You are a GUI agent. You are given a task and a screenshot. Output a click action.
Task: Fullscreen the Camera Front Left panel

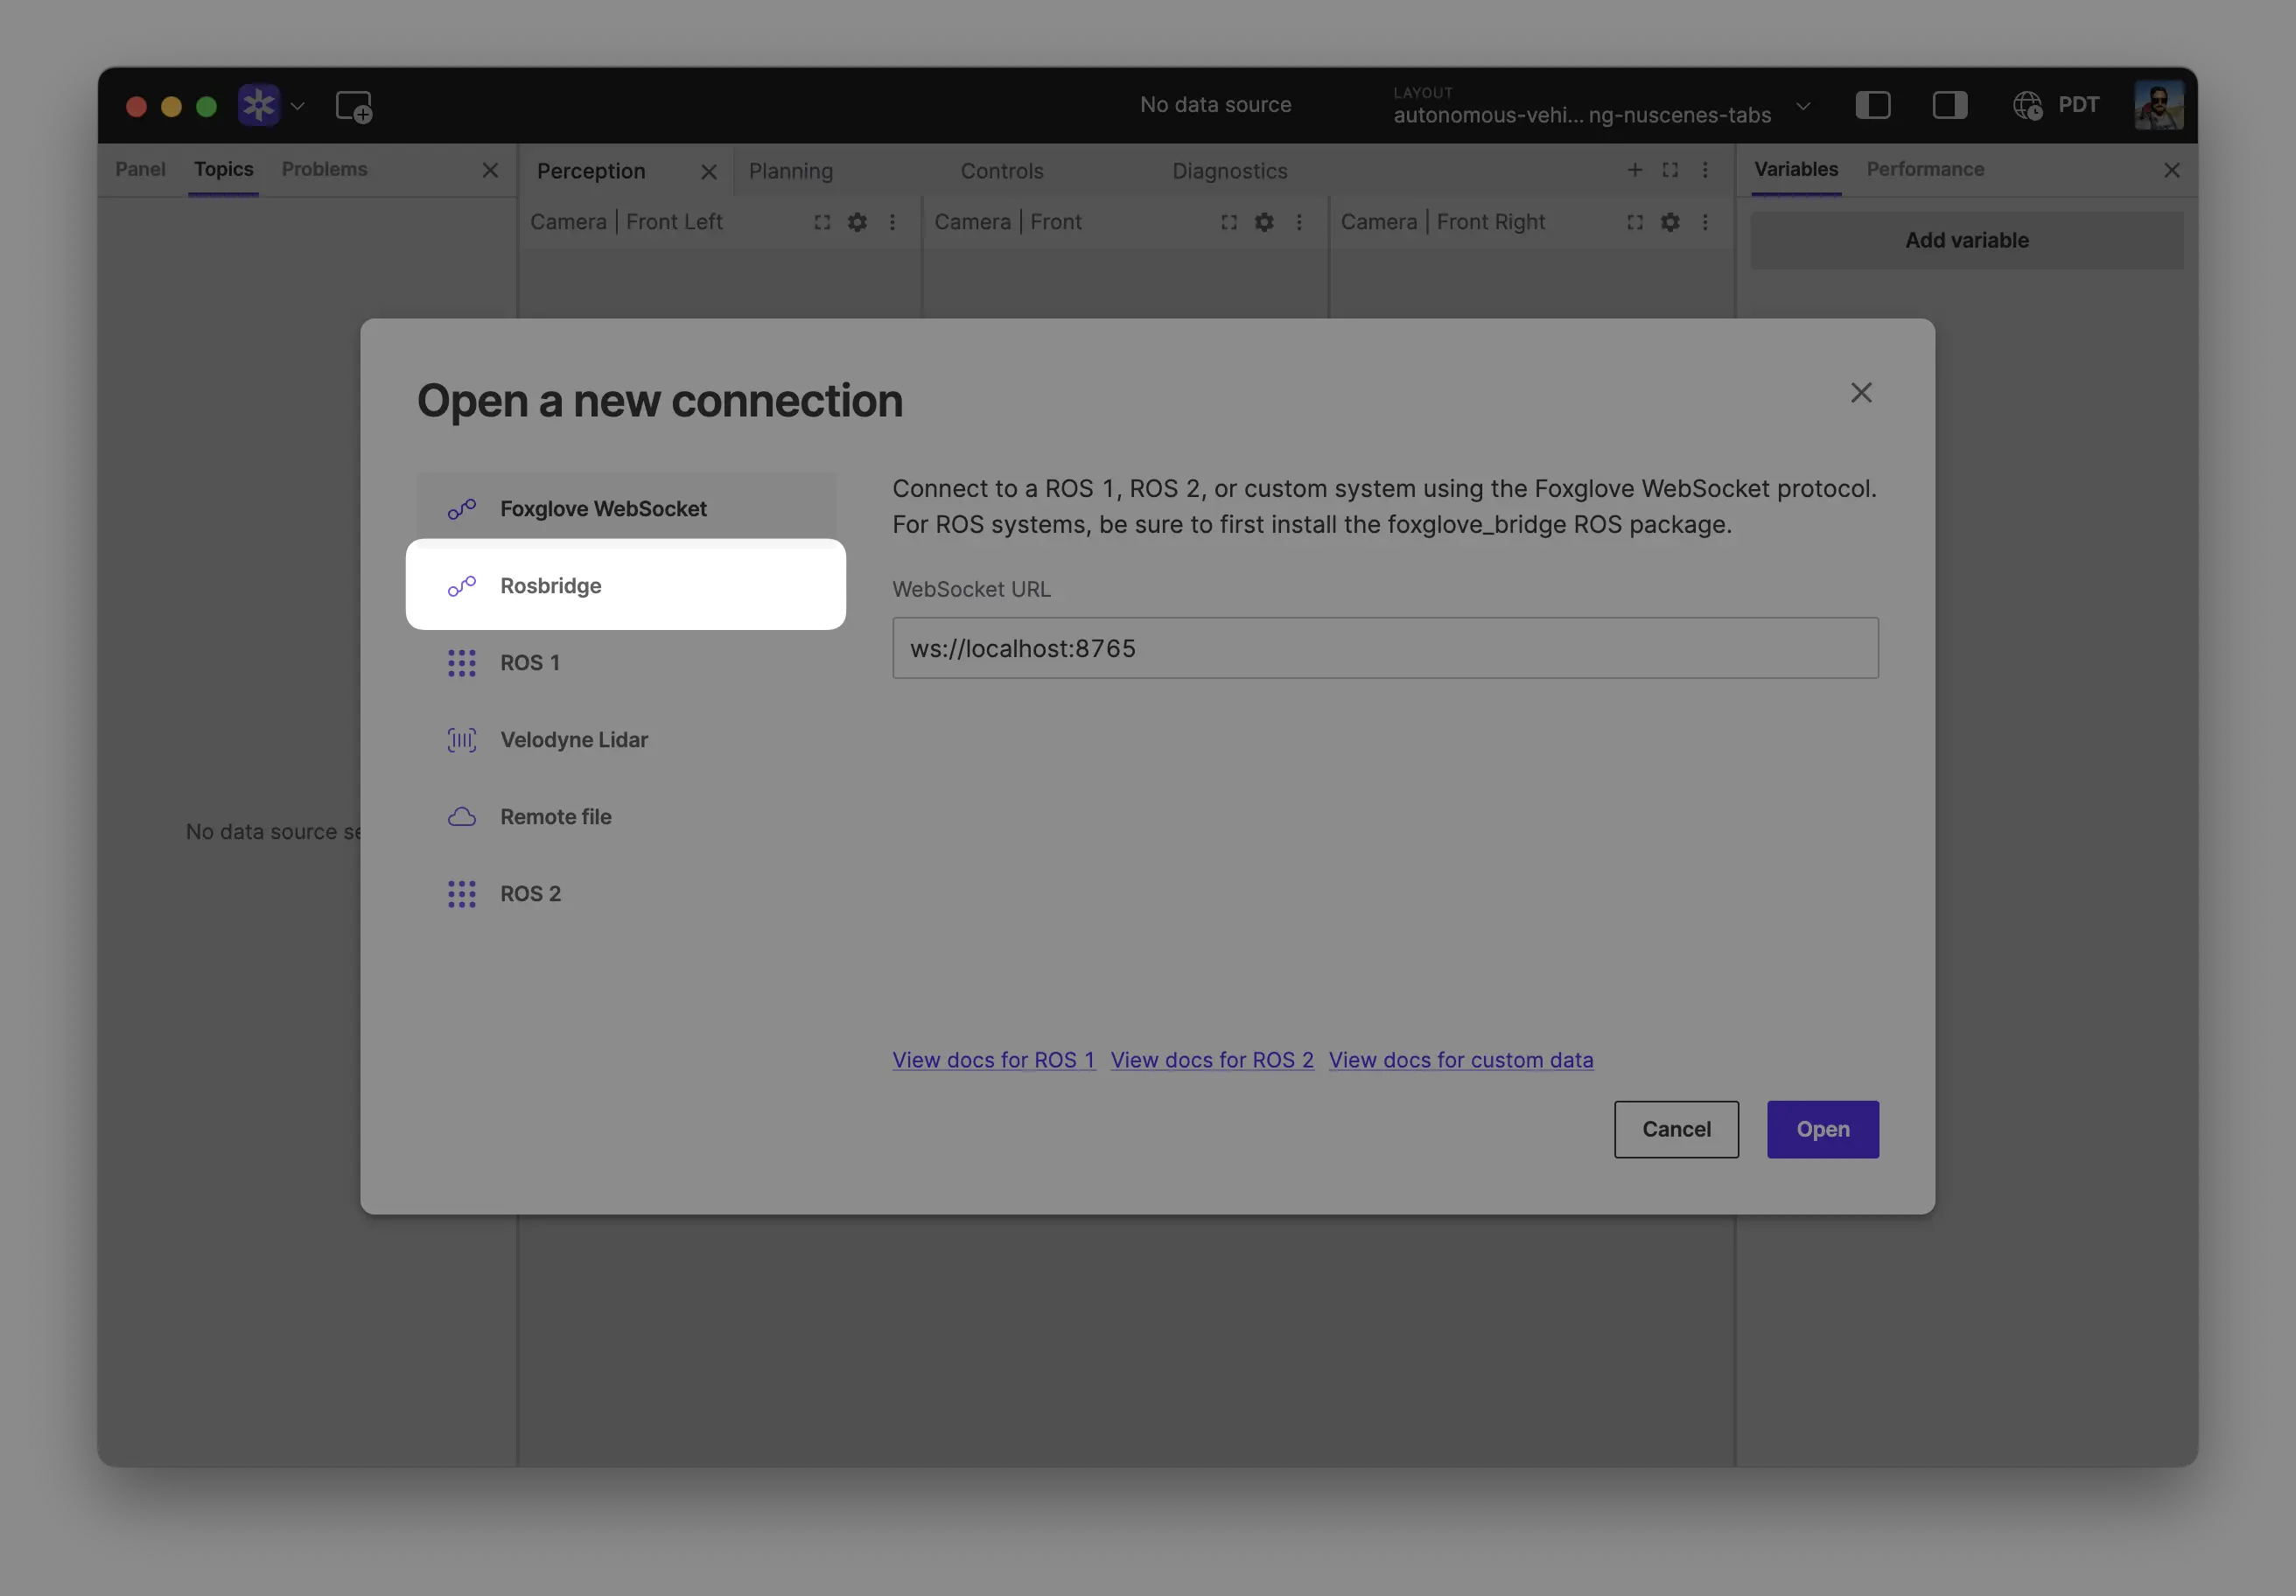click(822, 222)
